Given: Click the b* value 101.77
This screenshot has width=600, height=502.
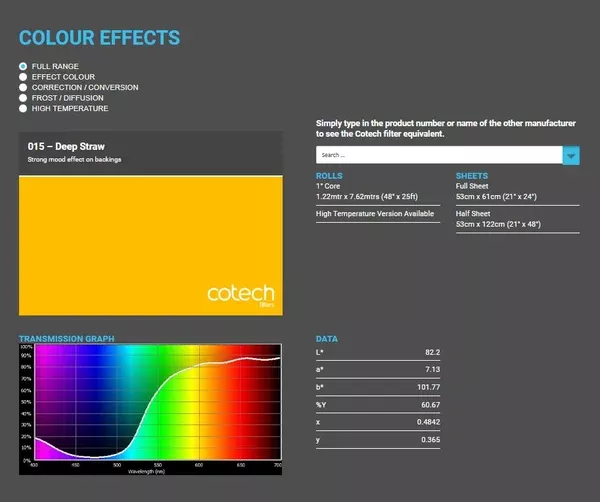Looking at the screenshot, I should coord(429,387).
